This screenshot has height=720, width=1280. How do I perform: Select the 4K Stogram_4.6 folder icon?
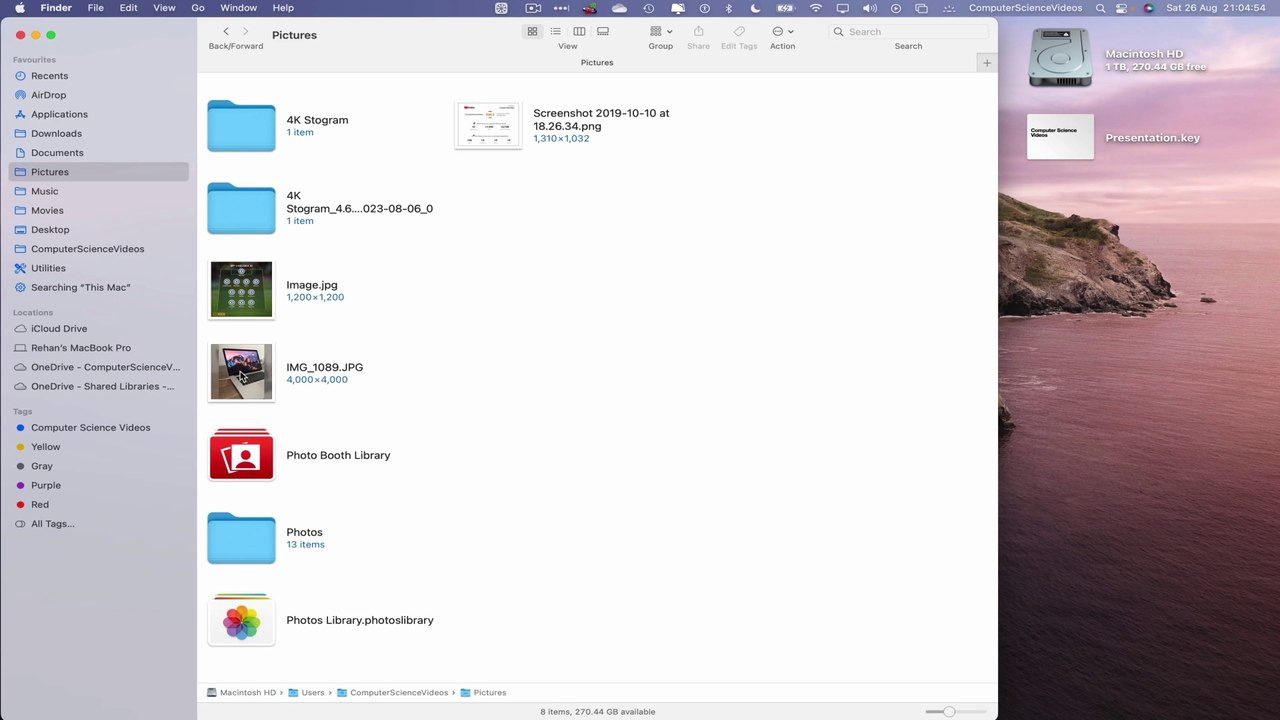(241, 208)
